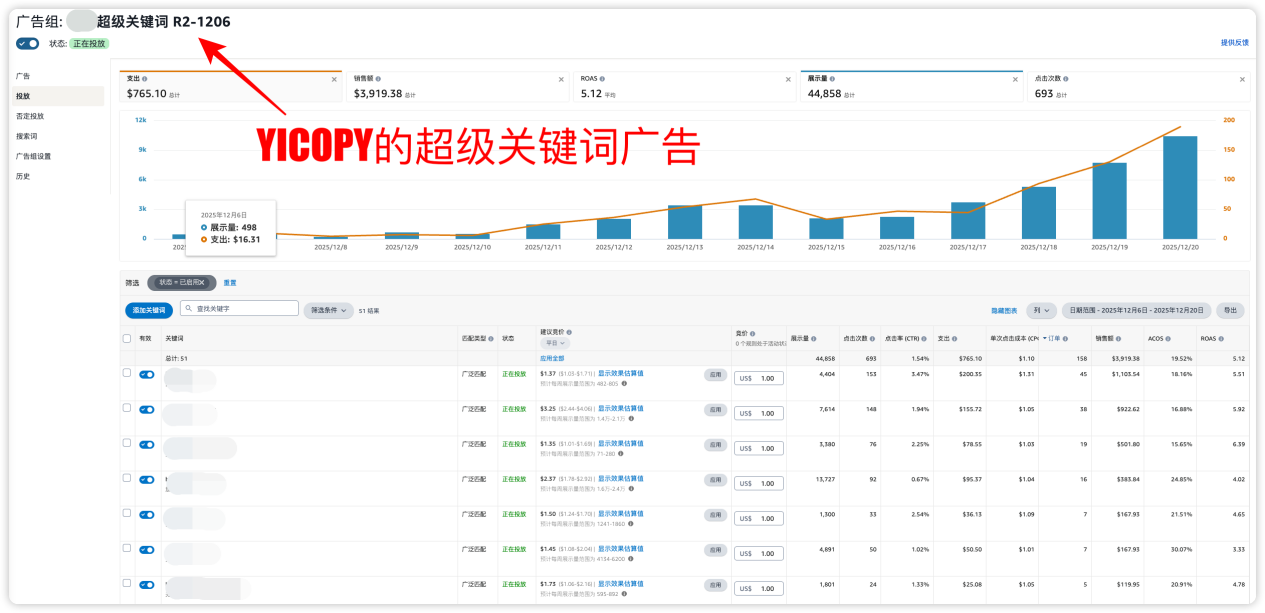The image size is (1265, 613).
Task: Tick checkbox of row with $1.37 suggested bid
Action: pos(126,373)
